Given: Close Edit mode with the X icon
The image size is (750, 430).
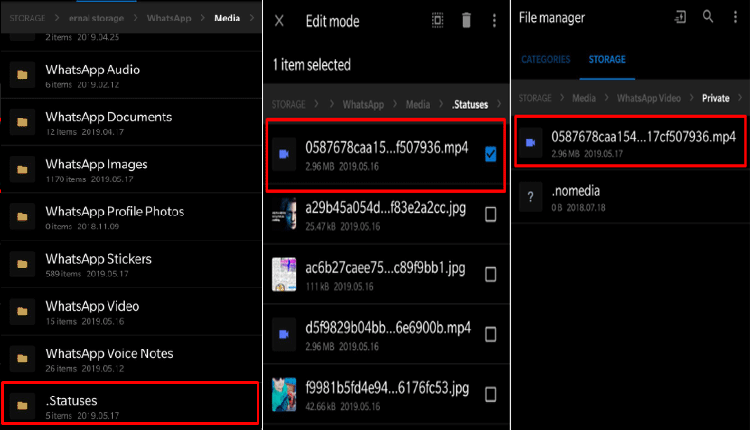Looking at the screenshot, I should 279,21.
